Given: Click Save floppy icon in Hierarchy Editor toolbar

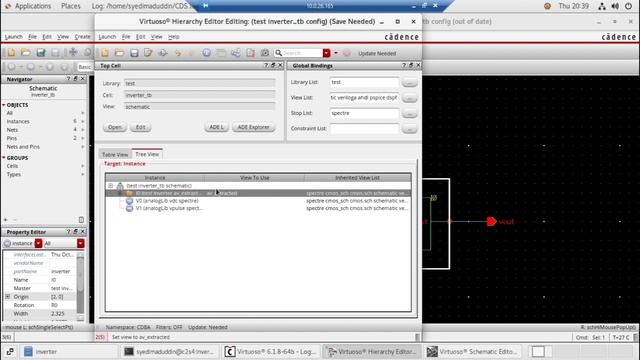Looking at the screenshot, I should 134,53.
